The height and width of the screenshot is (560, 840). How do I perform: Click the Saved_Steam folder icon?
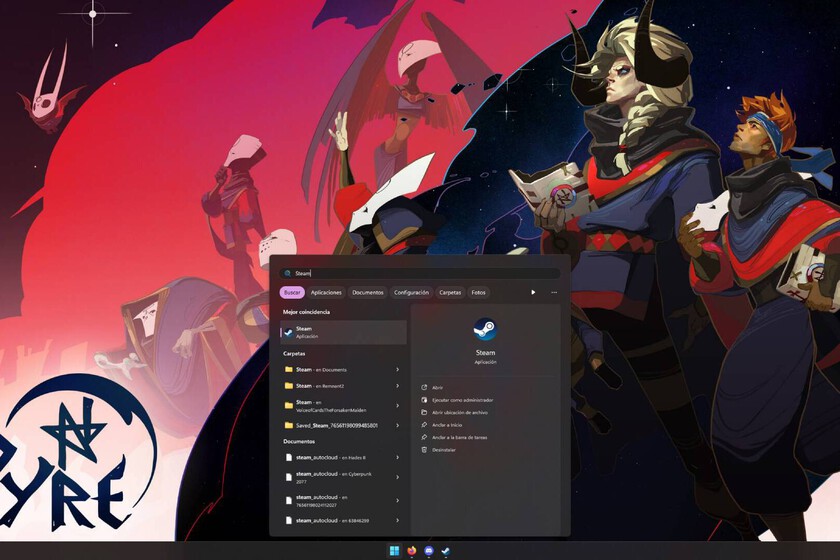(289, 425)
